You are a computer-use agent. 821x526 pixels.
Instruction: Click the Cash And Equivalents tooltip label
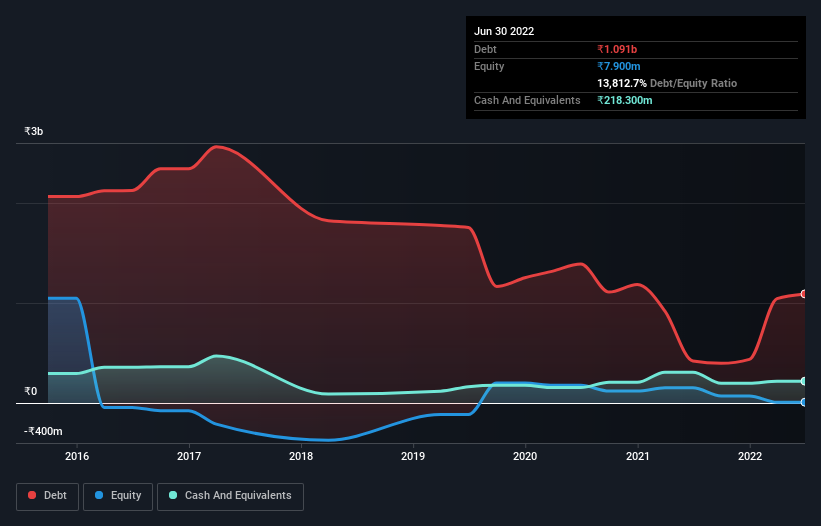point(527,100)
